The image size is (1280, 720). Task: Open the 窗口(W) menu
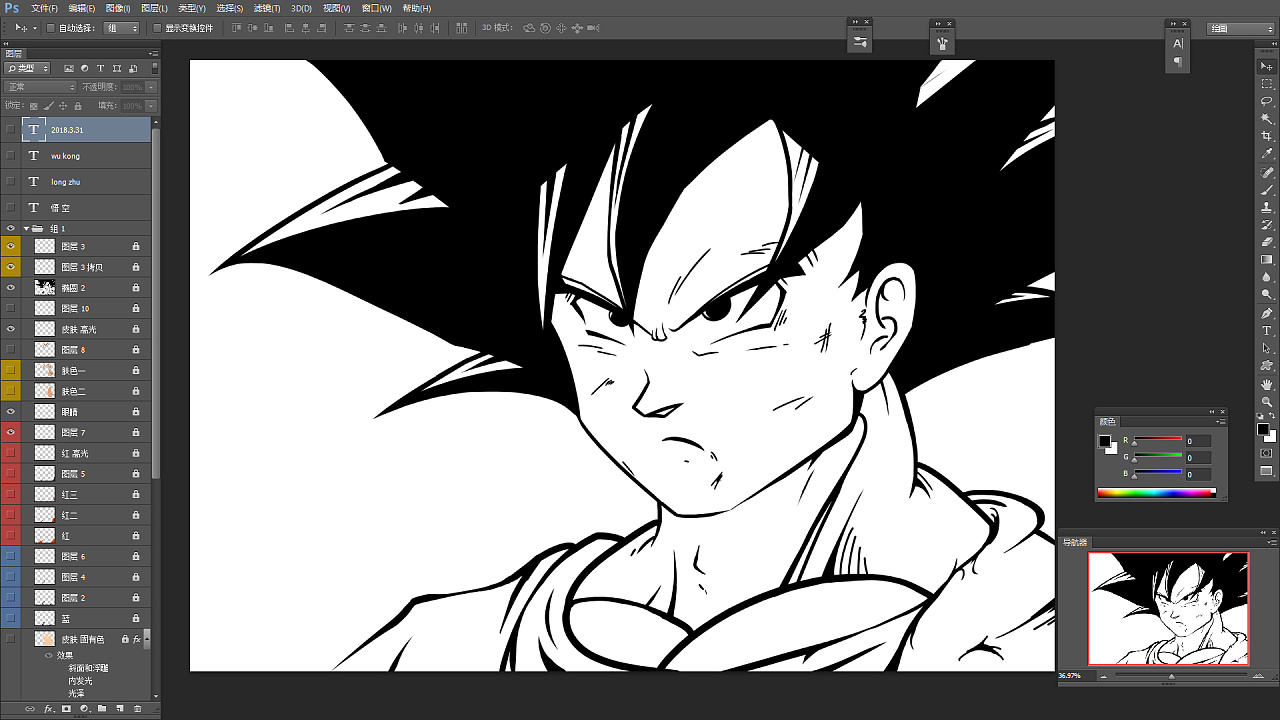click(x=377, y=8)
